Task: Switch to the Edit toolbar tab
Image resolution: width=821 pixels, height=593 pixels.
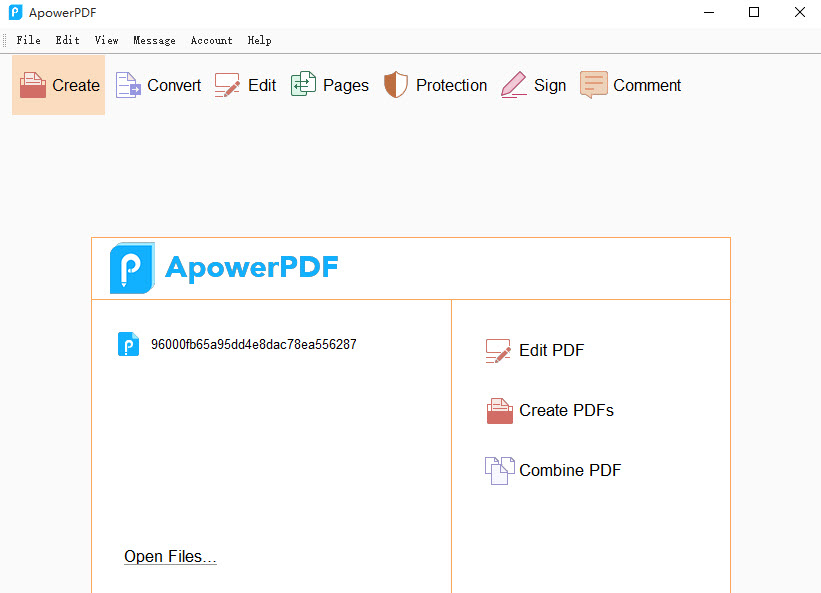Action: 245,85
